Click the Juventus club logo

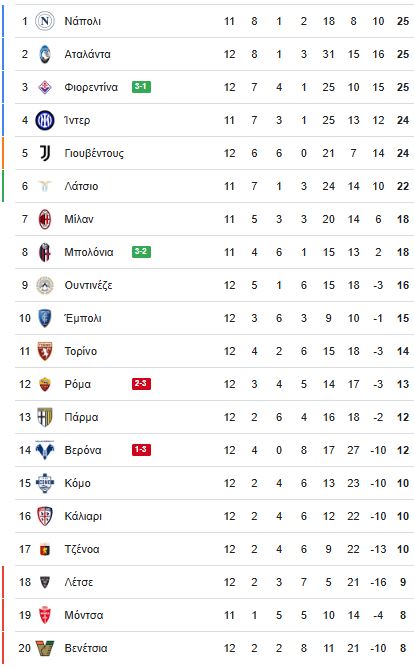tap(45, 153)
